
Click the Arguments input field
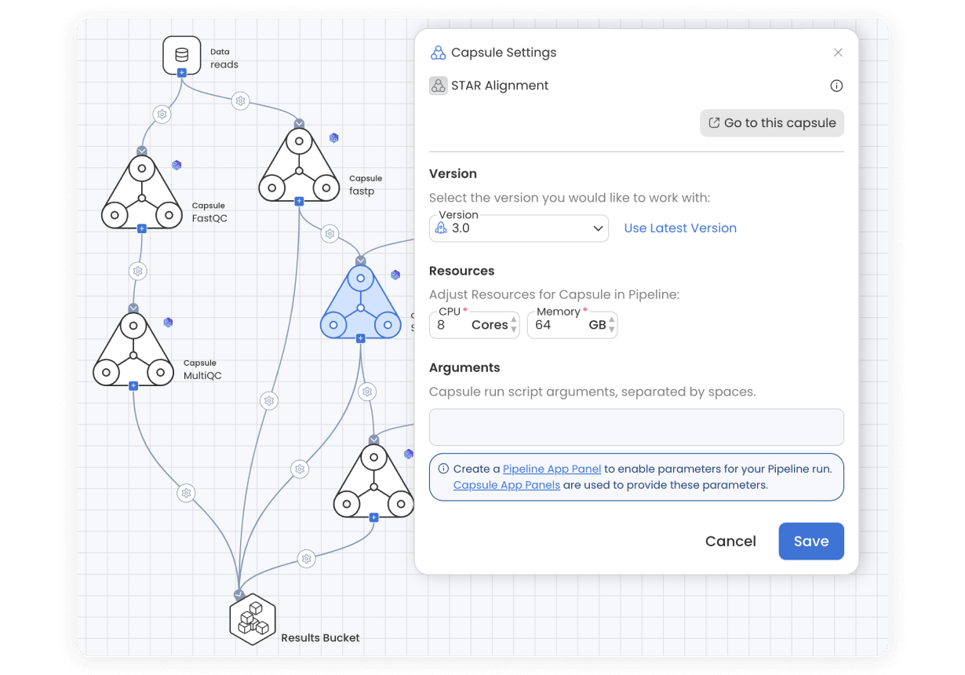(x=636, y=426)
